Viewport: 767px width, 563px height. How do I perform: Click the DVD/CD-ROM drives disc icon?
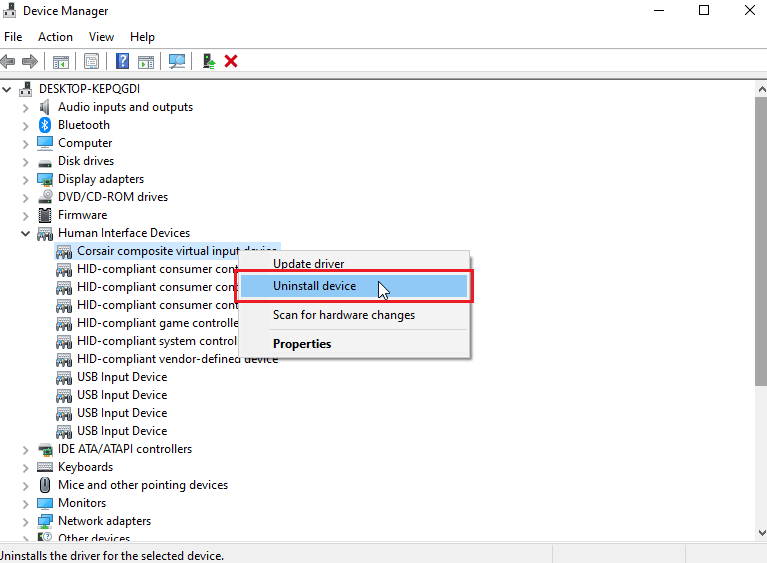click(45, 197)
